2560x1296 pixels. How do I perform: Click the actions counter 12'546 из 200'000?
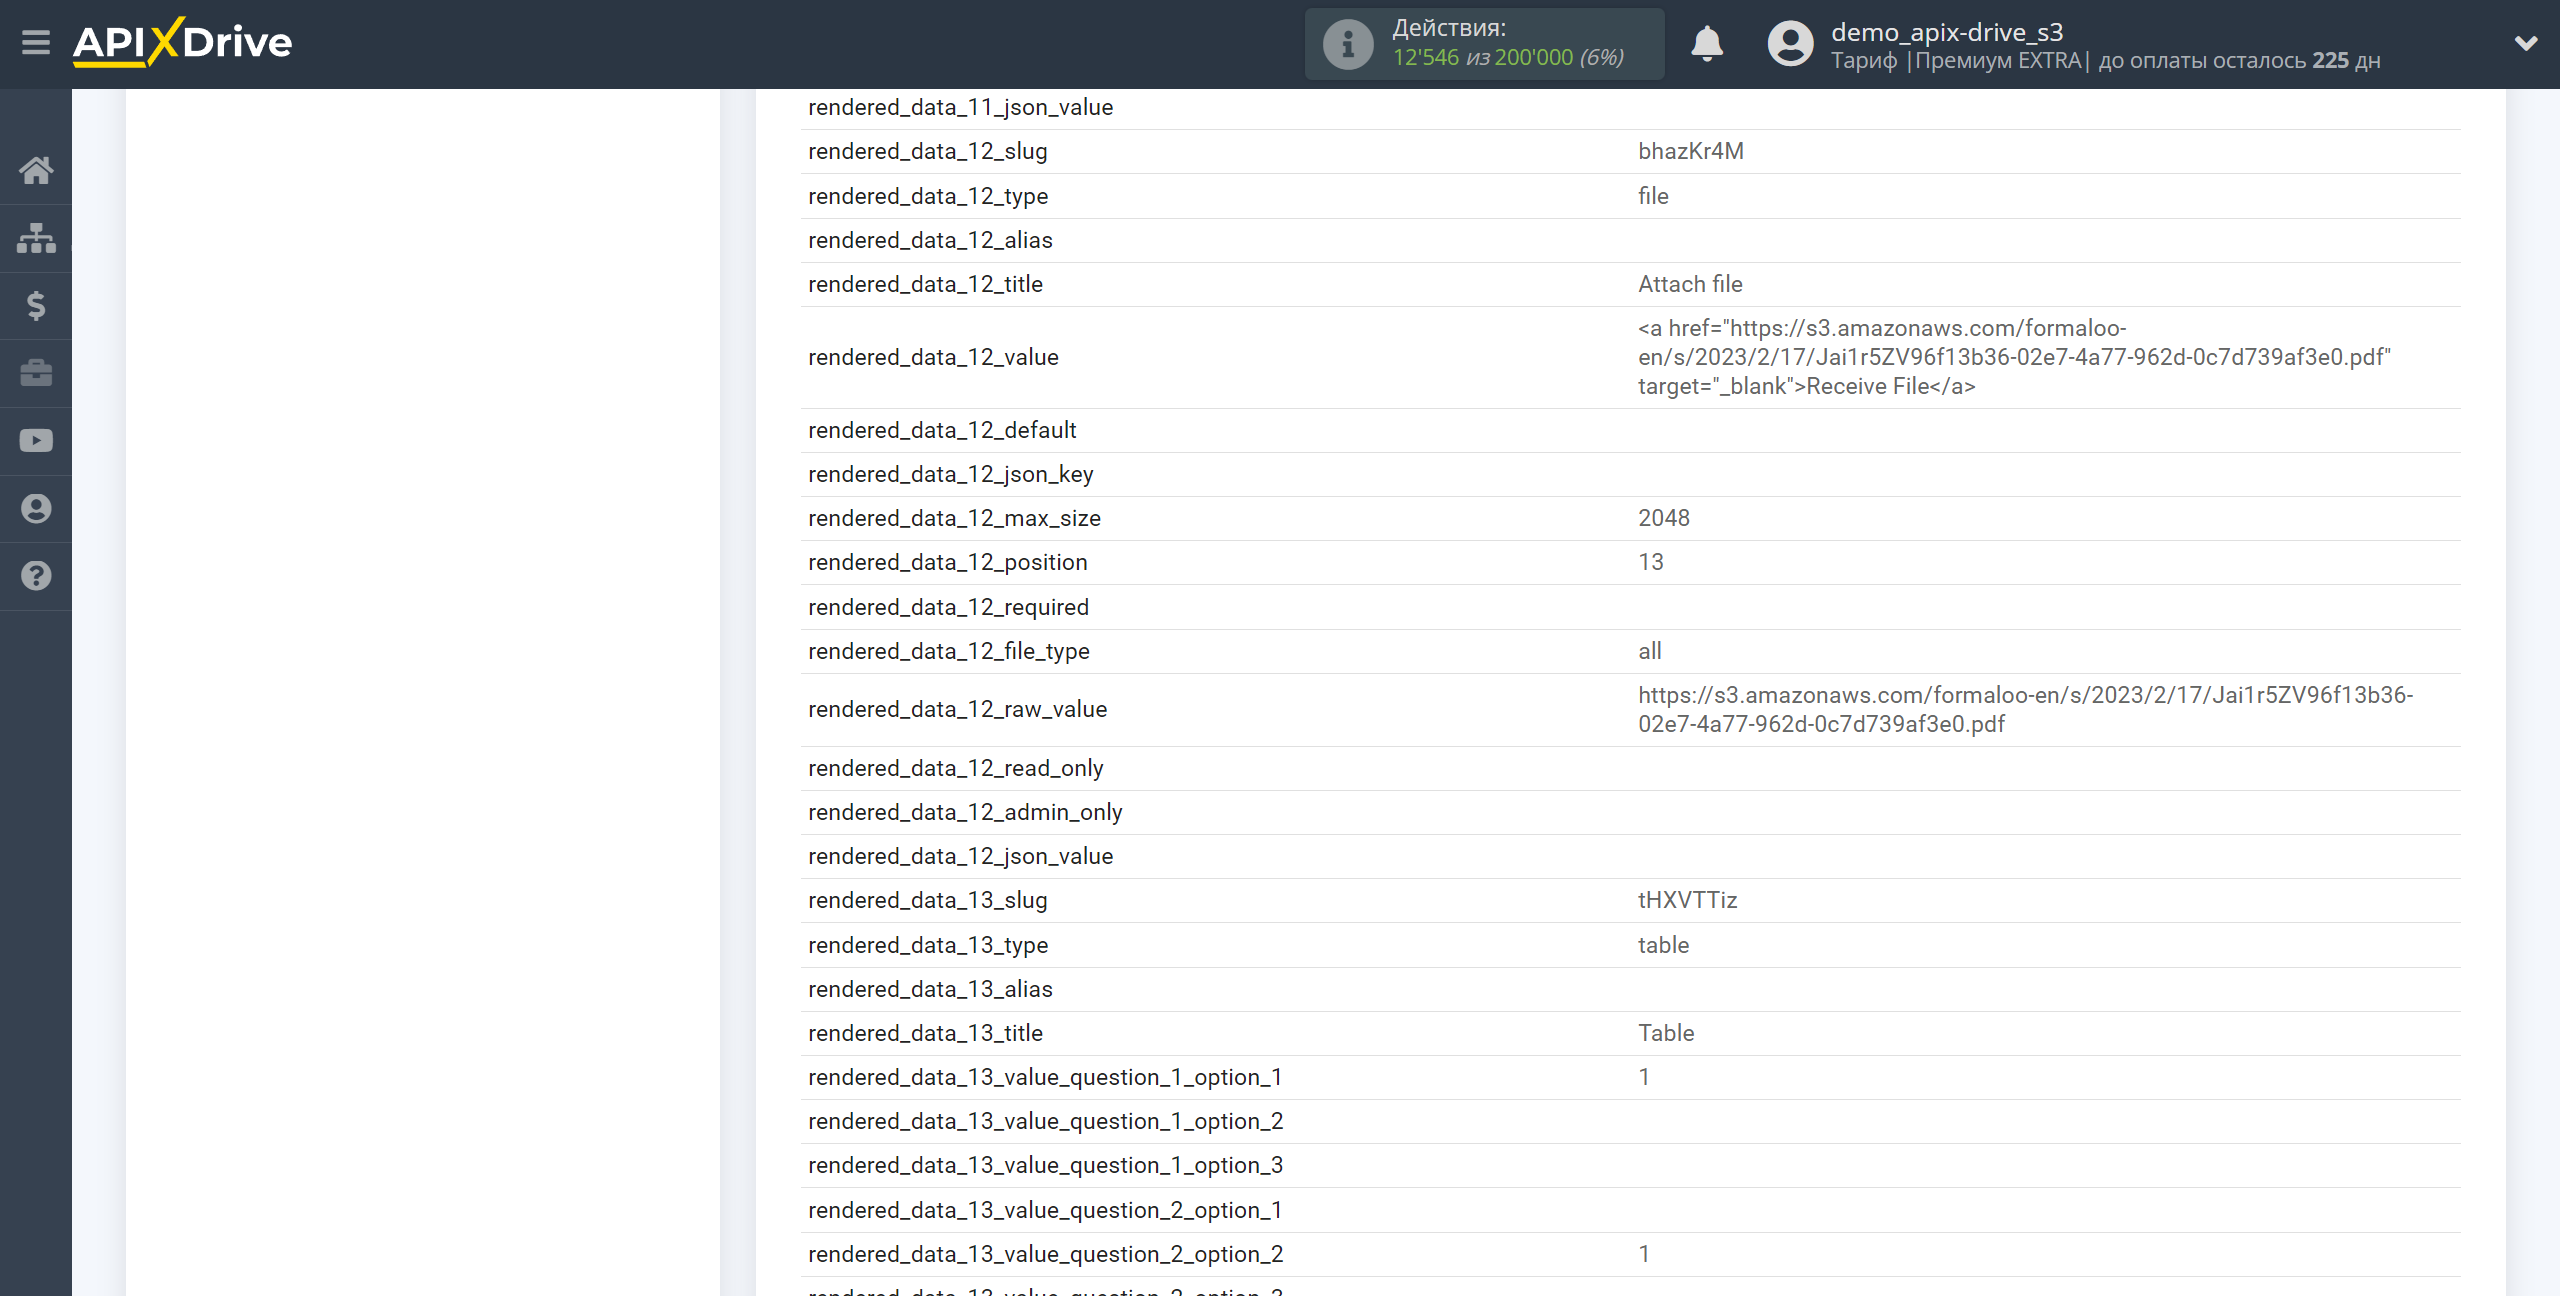coord(1508,58)
